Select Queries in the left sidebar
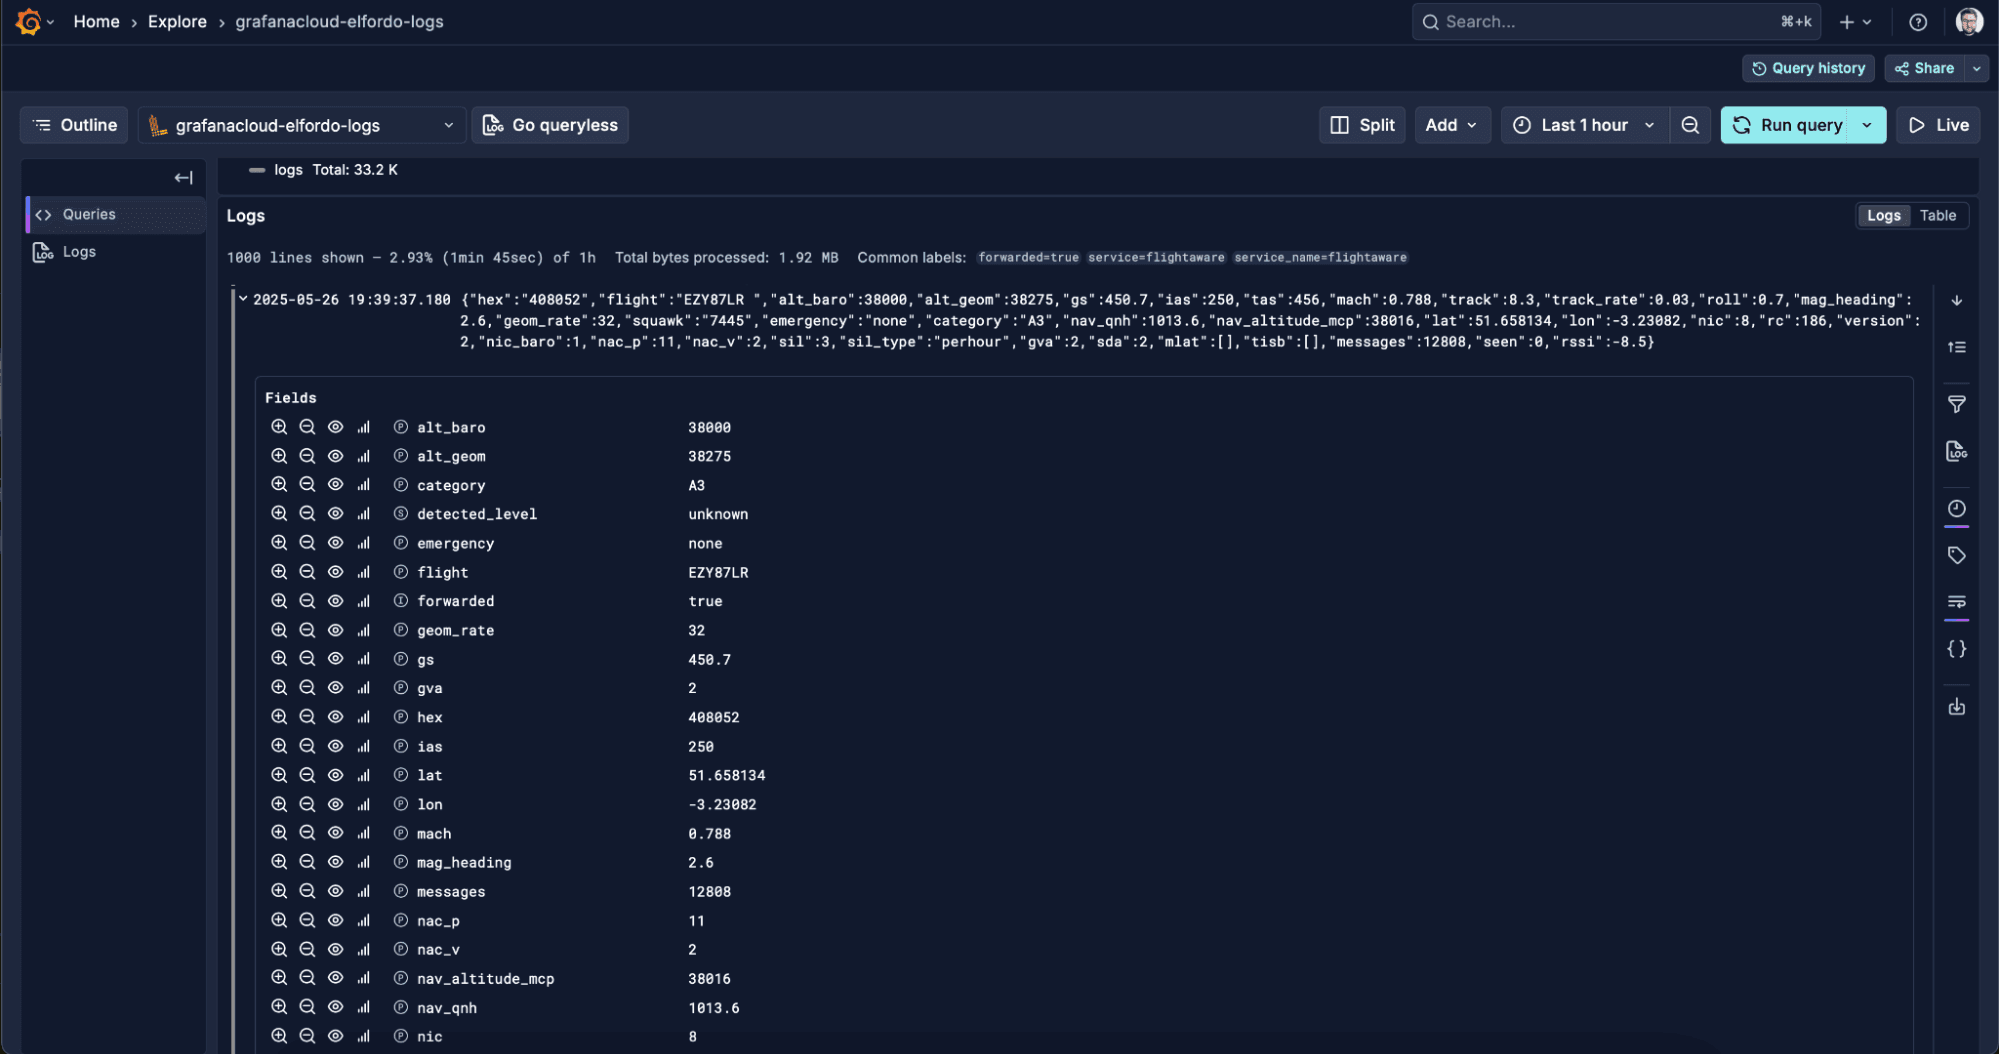The height and width of the screenshot is (1055, 1999). point(89,214)
